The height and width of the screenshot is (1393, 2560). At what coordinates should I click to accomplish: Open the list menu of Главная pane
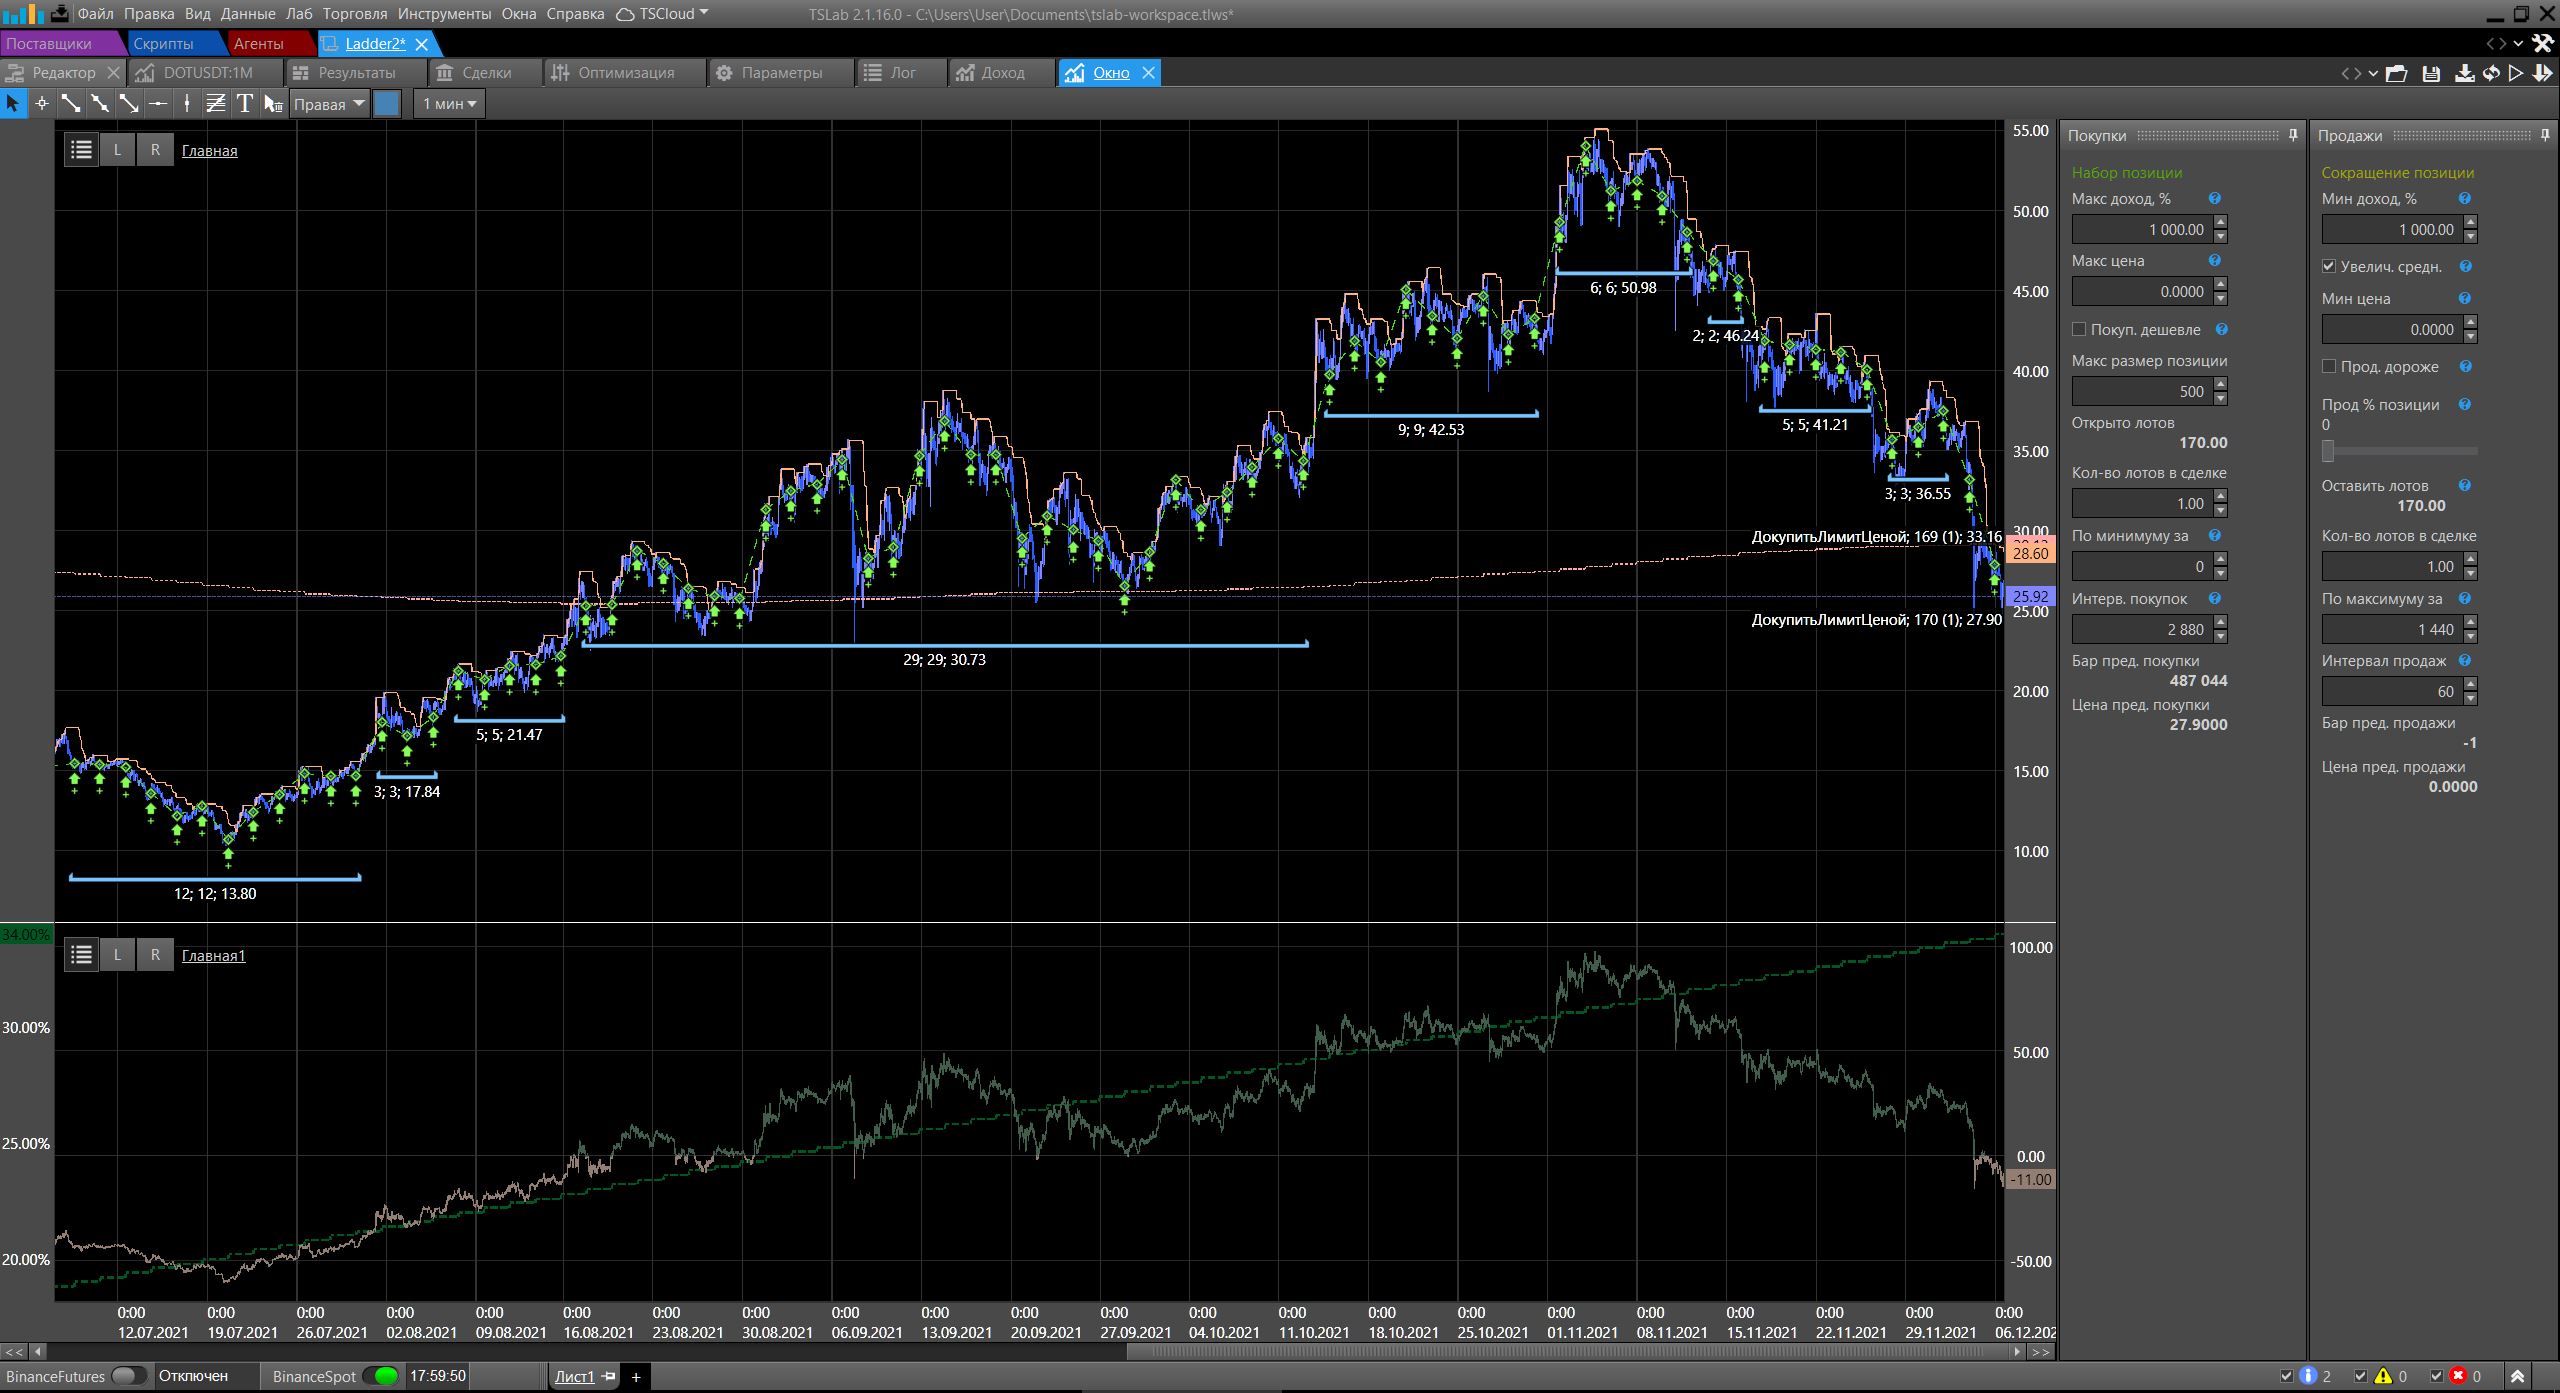(81, 150)
